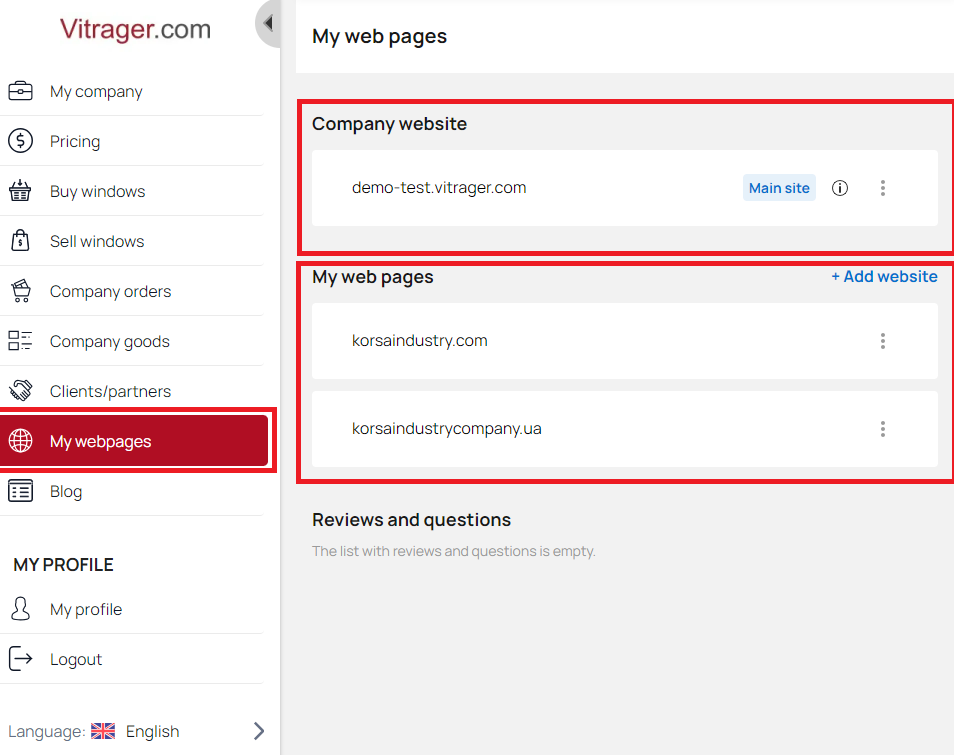954x755 pixels.
Task: Open options menu for korsaindustry.com
Action: point(882,341)
